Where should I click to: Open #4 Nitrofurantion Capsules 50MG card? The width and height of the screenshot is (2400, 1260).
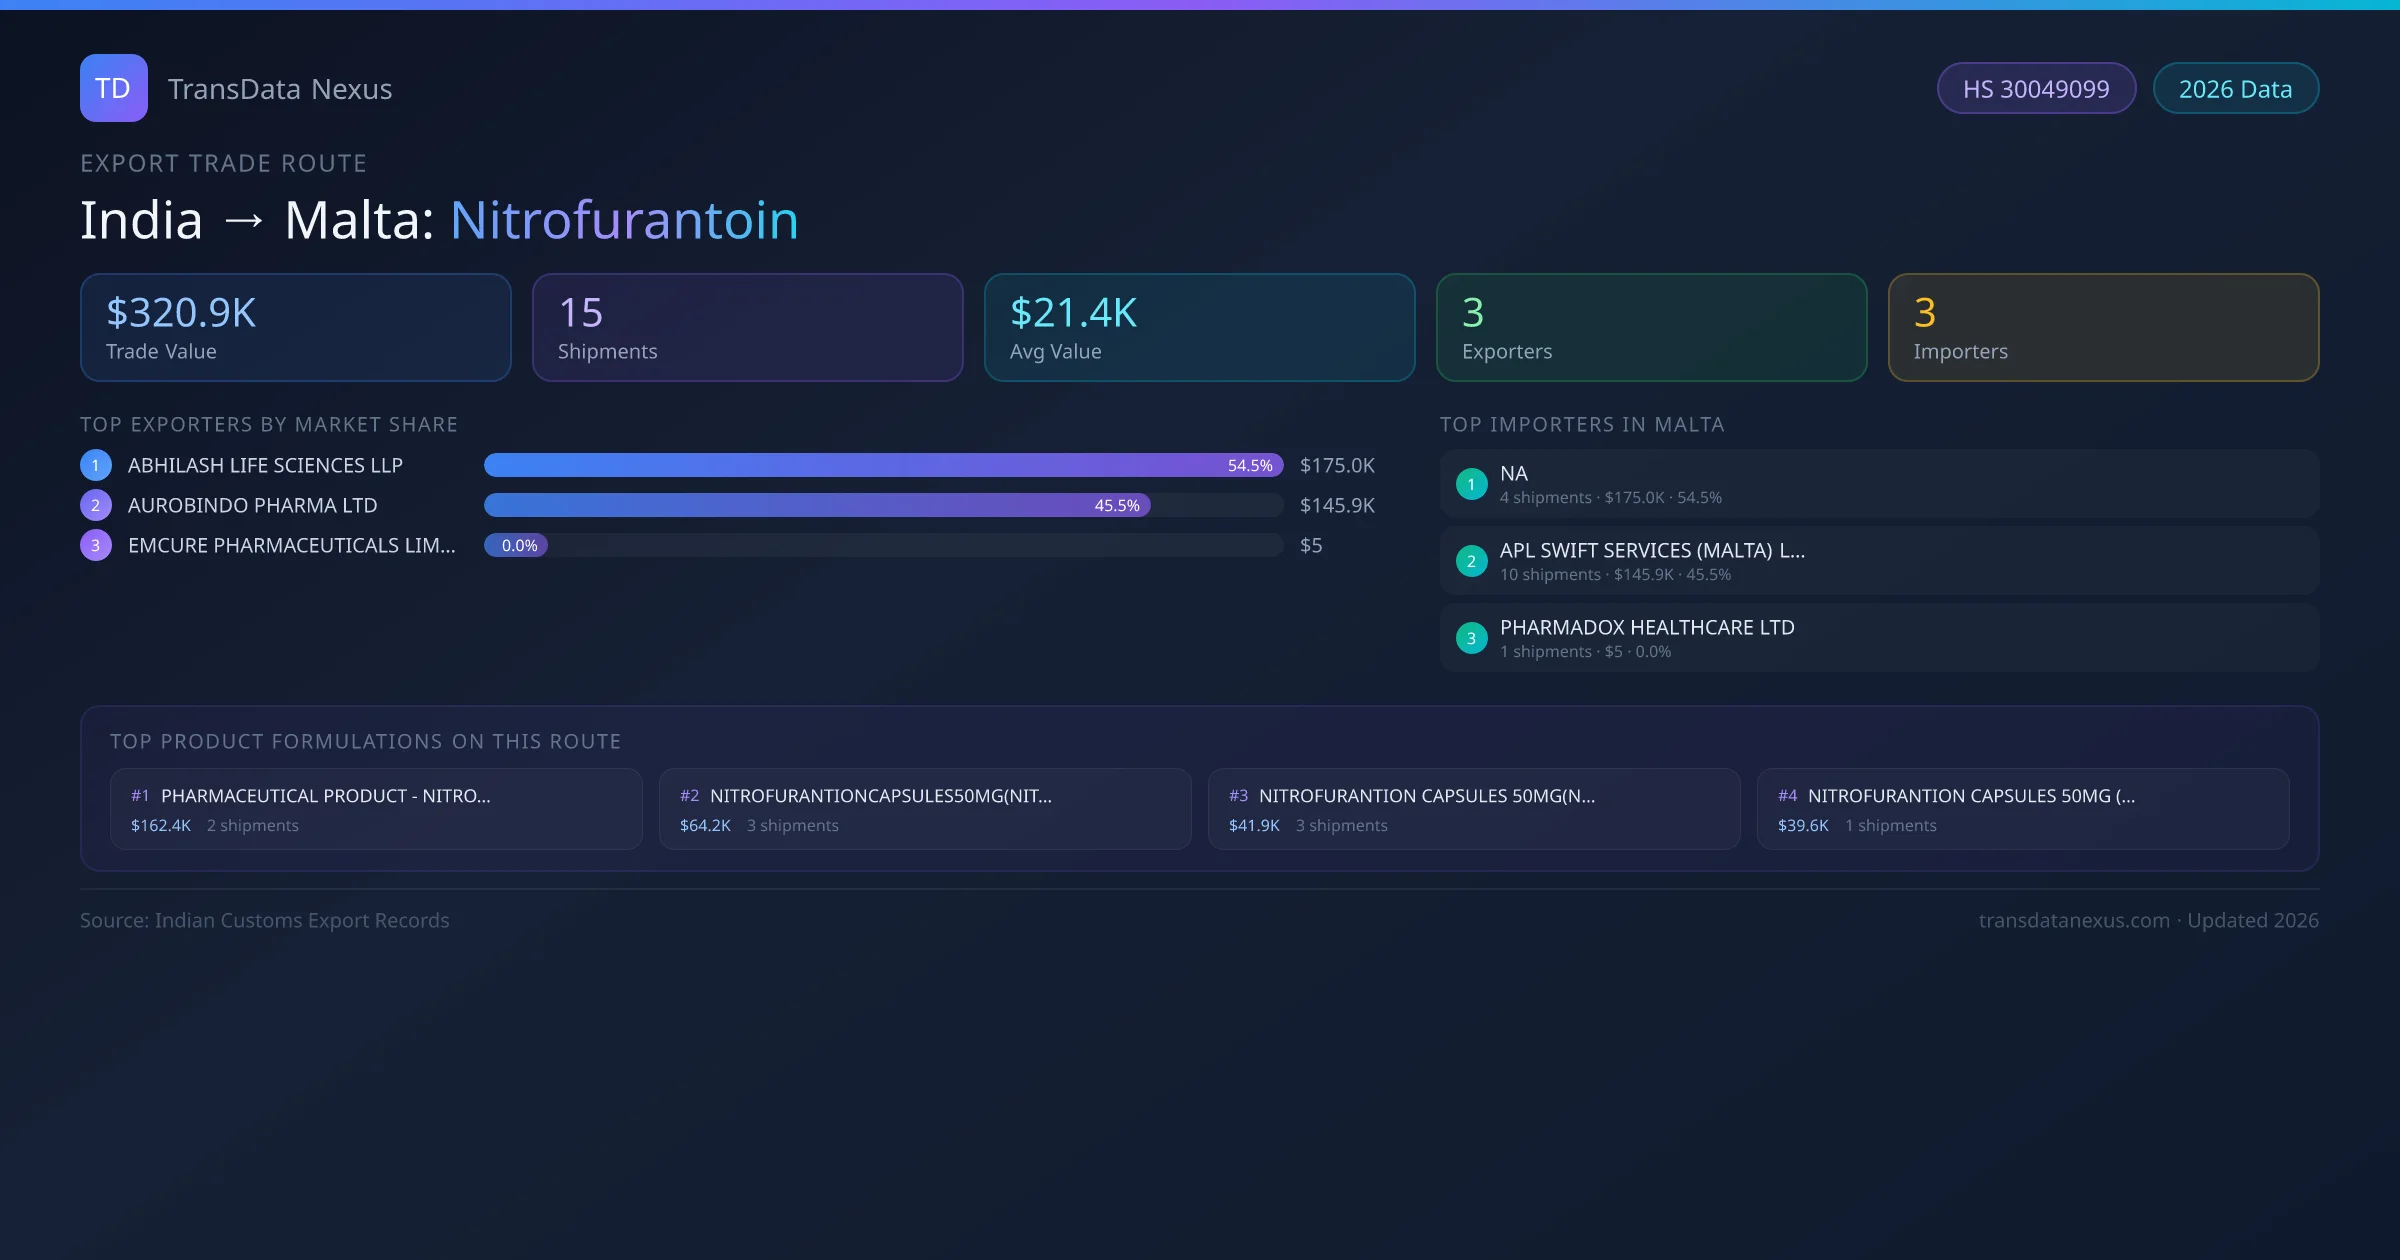(x=2022, y=809)
